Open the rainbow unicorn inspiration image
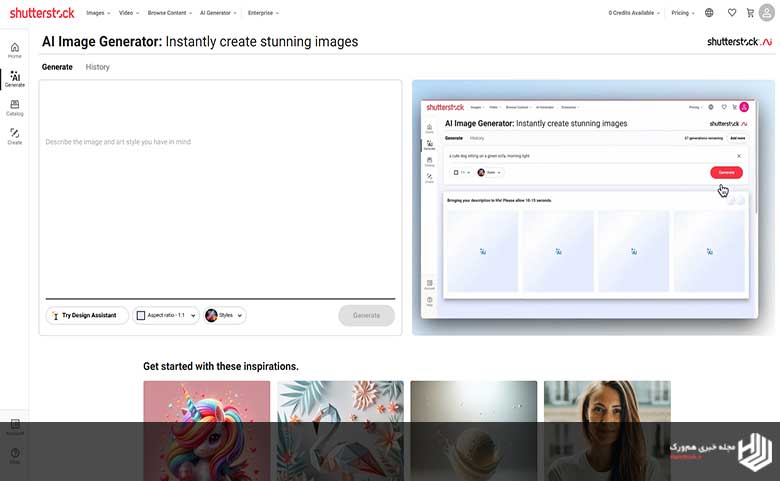Viewport: 780px width, 481px height. (207, 431)
